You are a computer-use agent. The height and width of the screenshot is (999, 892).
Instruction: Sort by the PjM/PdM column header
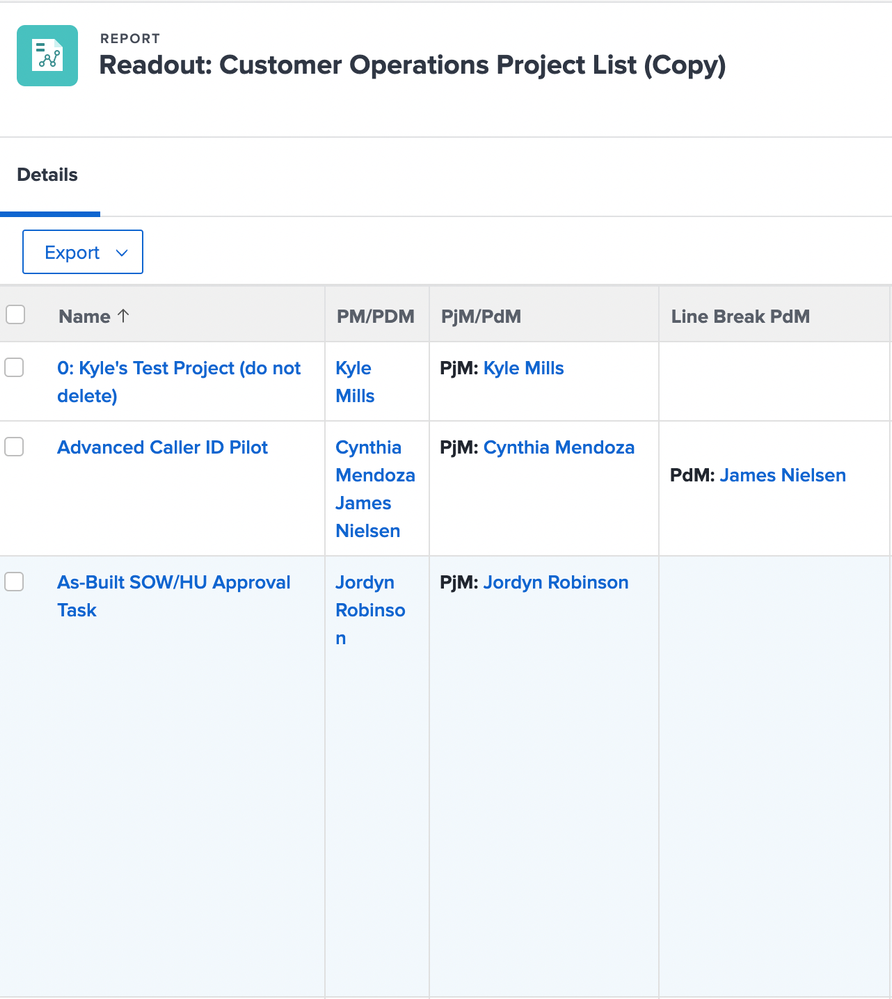pos(481,316)
